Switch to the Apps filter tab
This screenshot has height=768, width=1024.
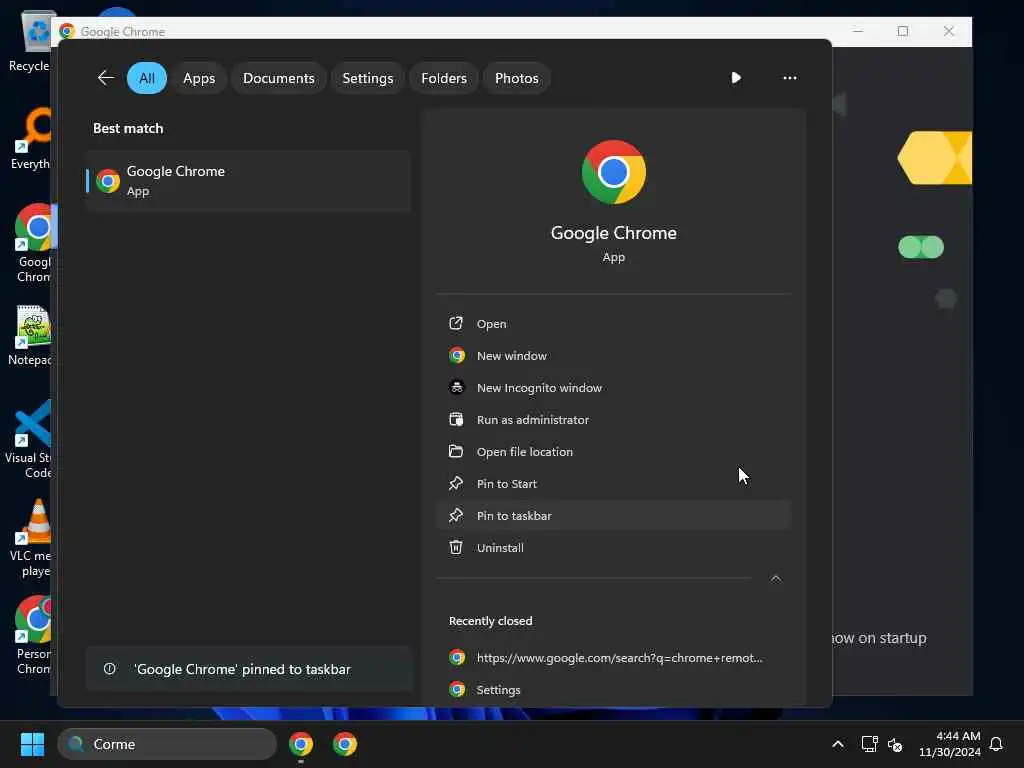(x=199, y=78)
